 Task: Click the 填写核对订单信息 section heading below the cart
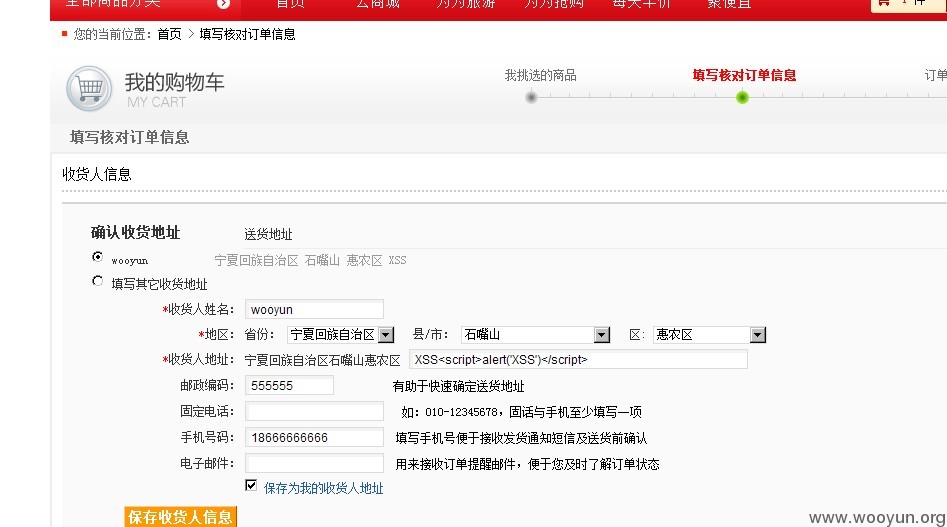click(x=129, y=138)
